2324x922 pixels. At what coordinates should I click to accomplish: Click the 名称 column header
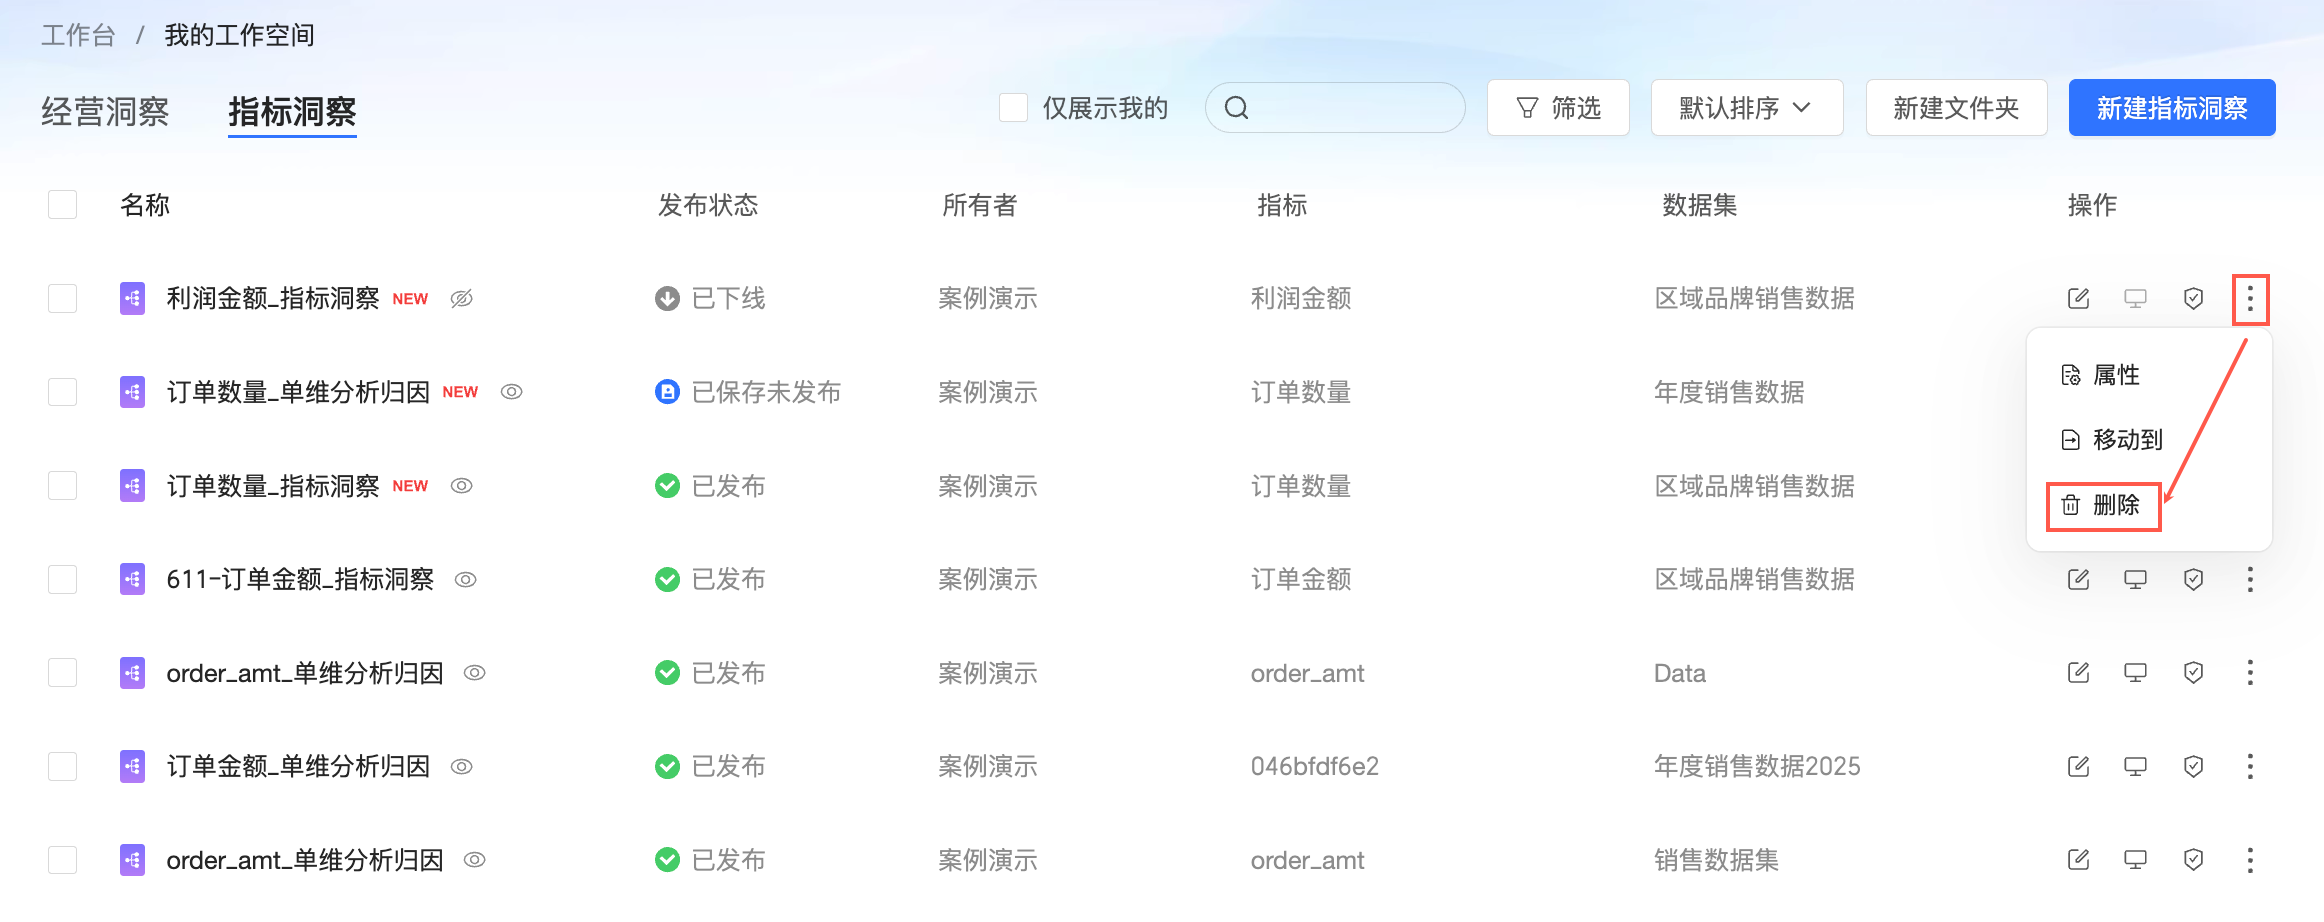(x=145, y=205)
